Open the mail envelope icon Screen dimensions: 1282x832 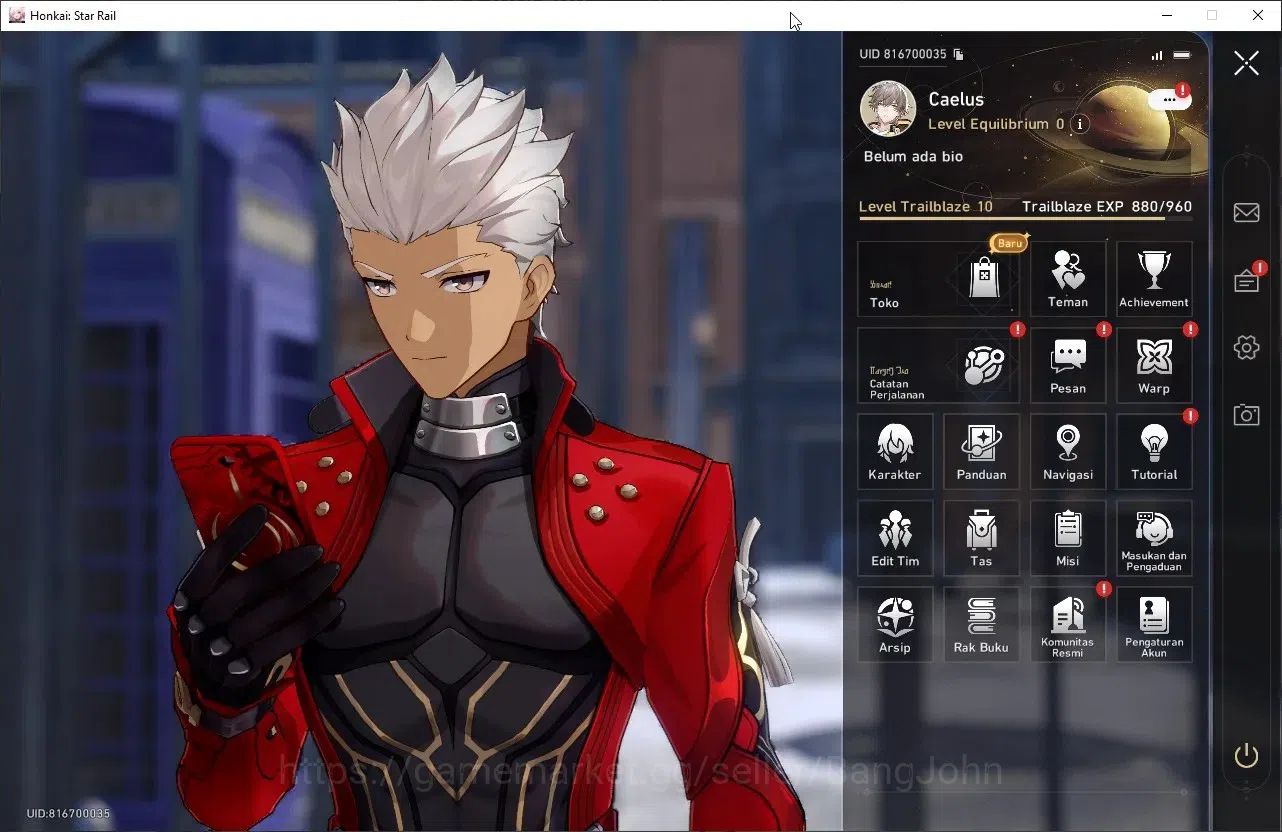tap(1246, 212)
